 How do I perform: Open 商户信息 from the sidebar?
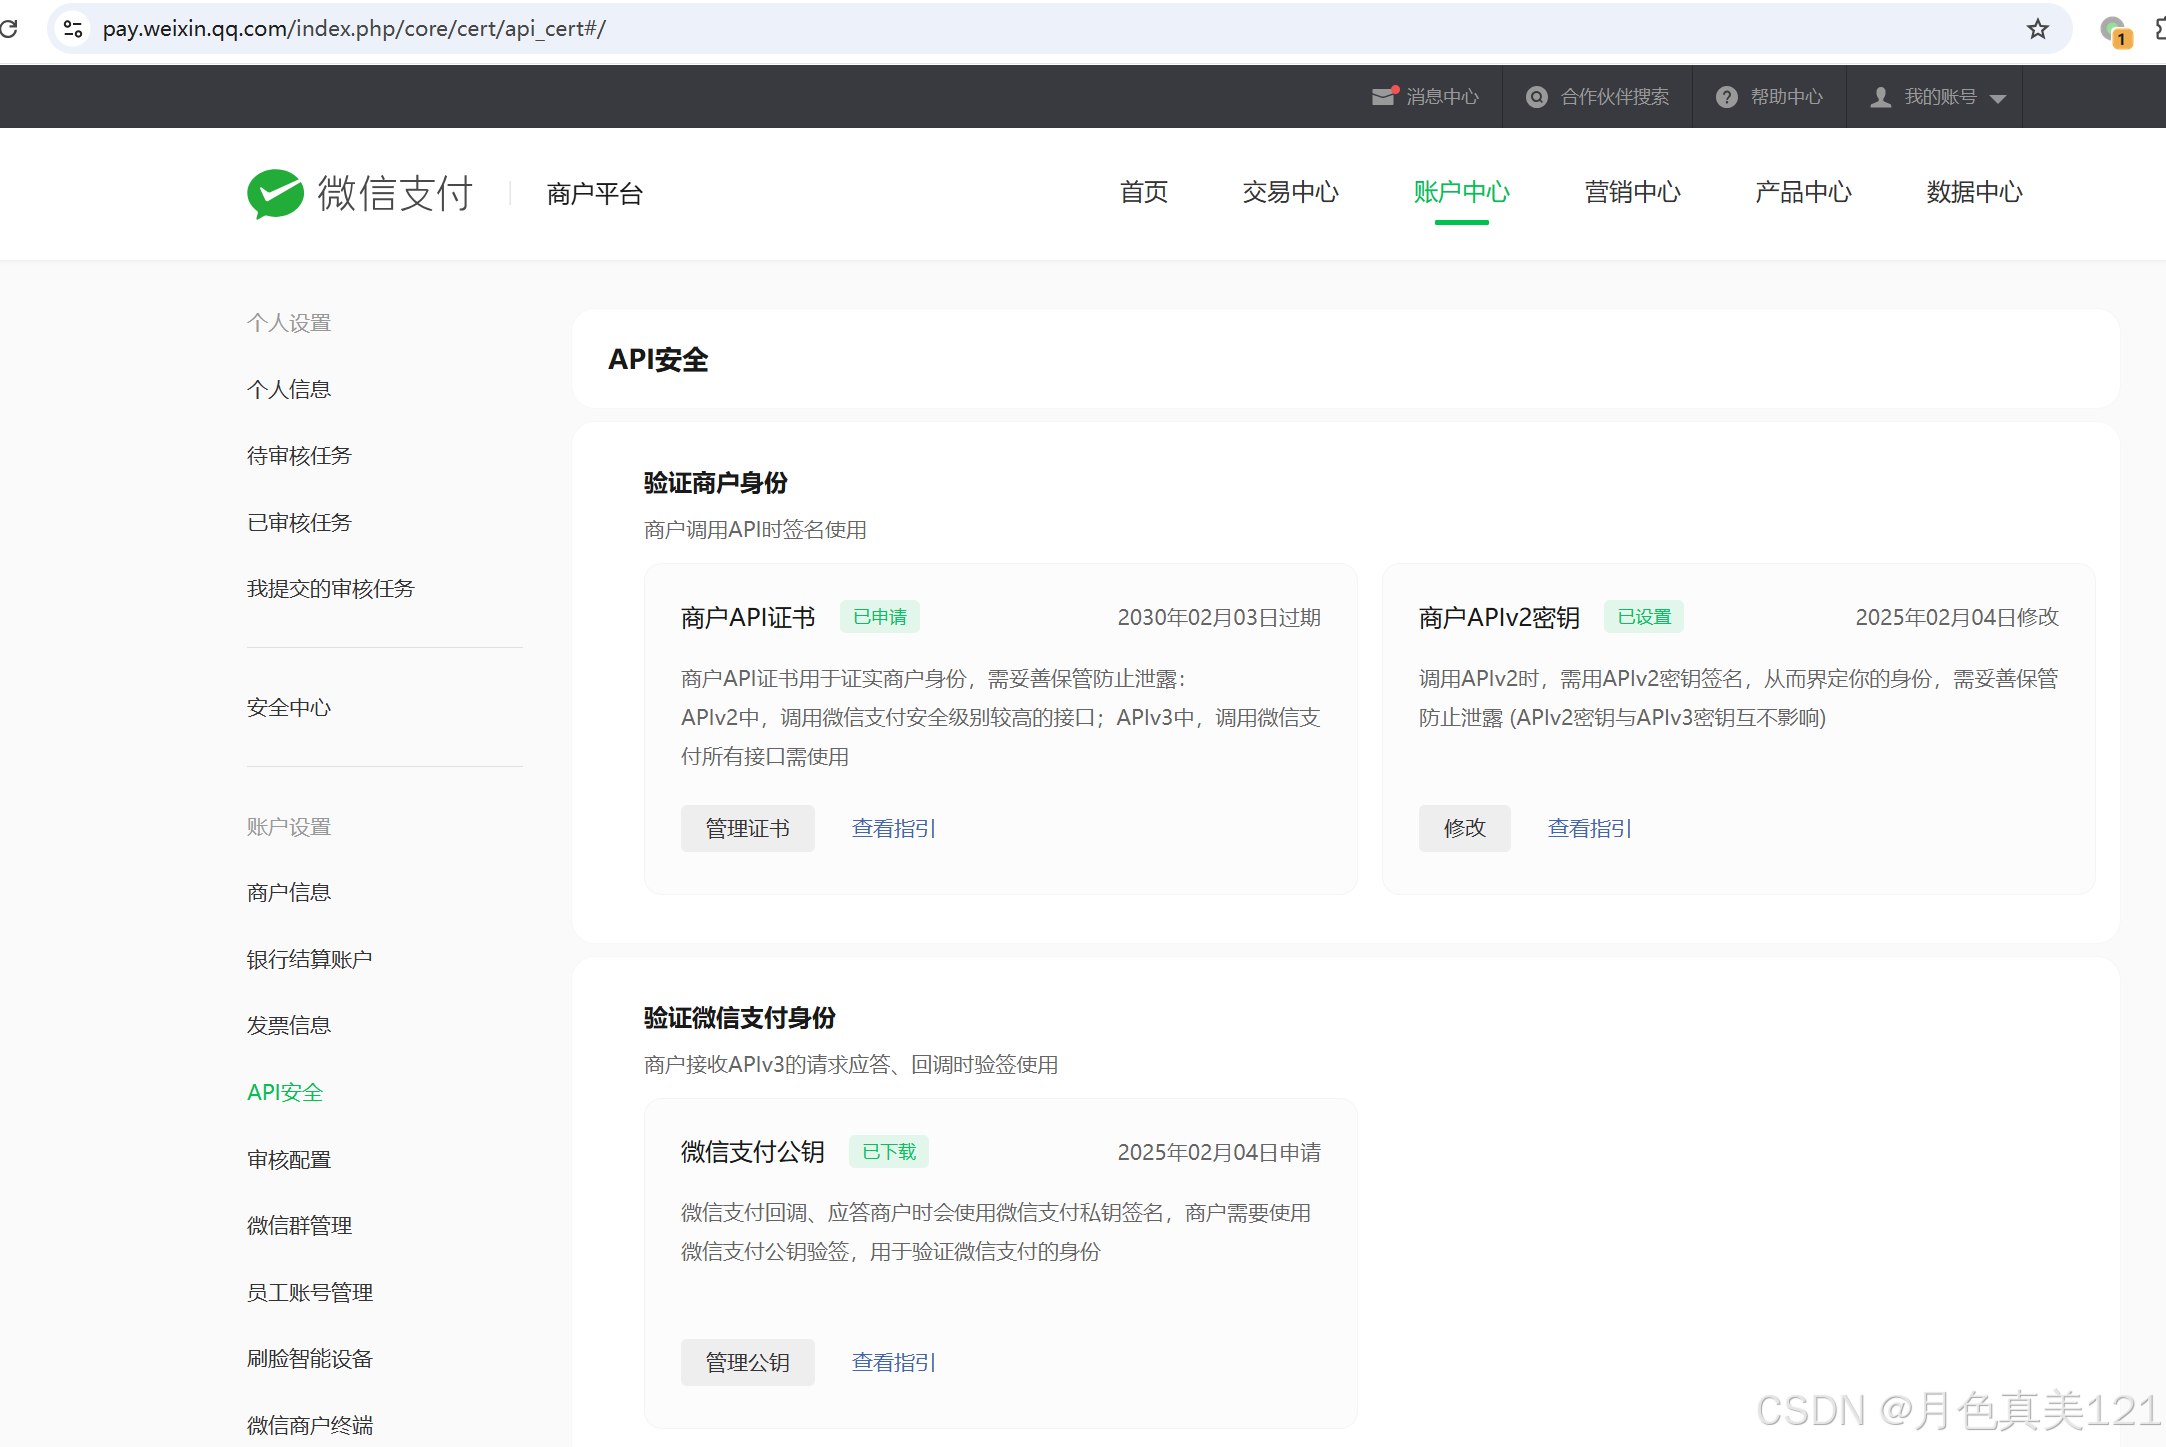[x=288, y=891]
